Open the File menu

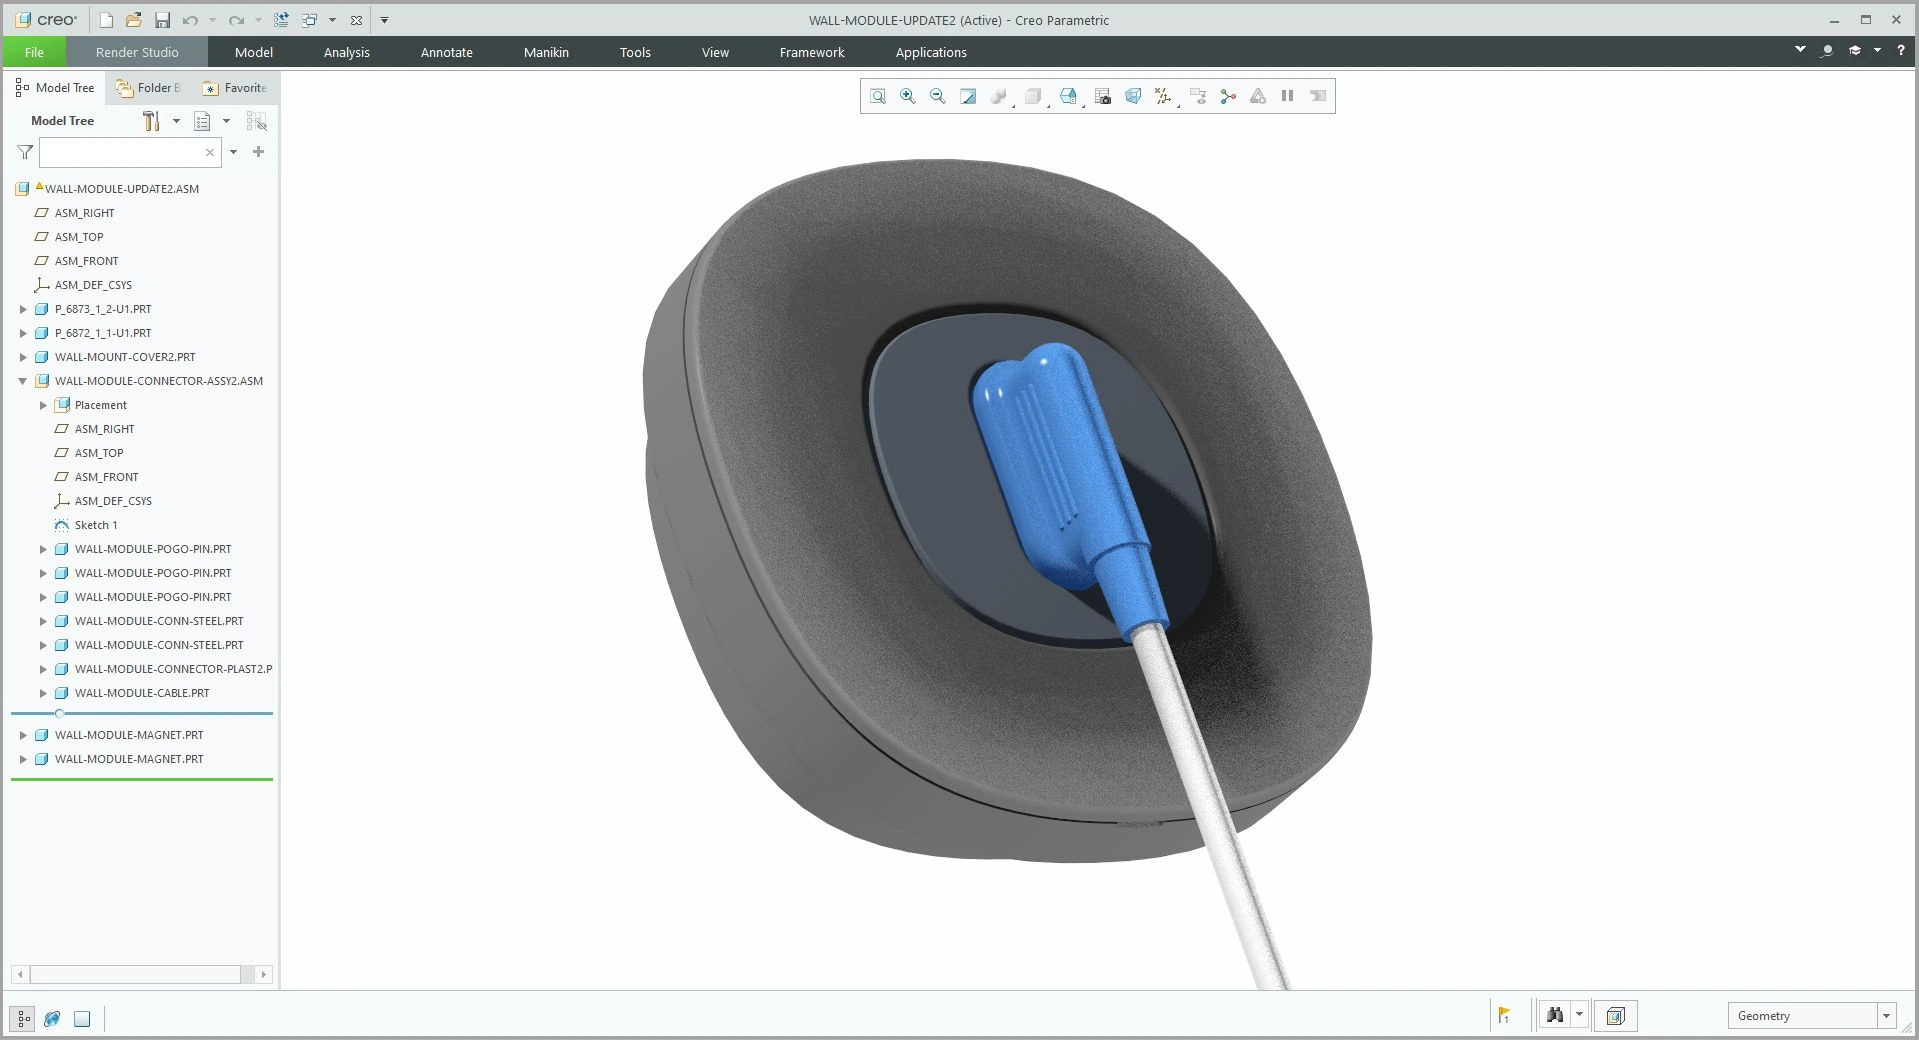(x=34, y=52)
